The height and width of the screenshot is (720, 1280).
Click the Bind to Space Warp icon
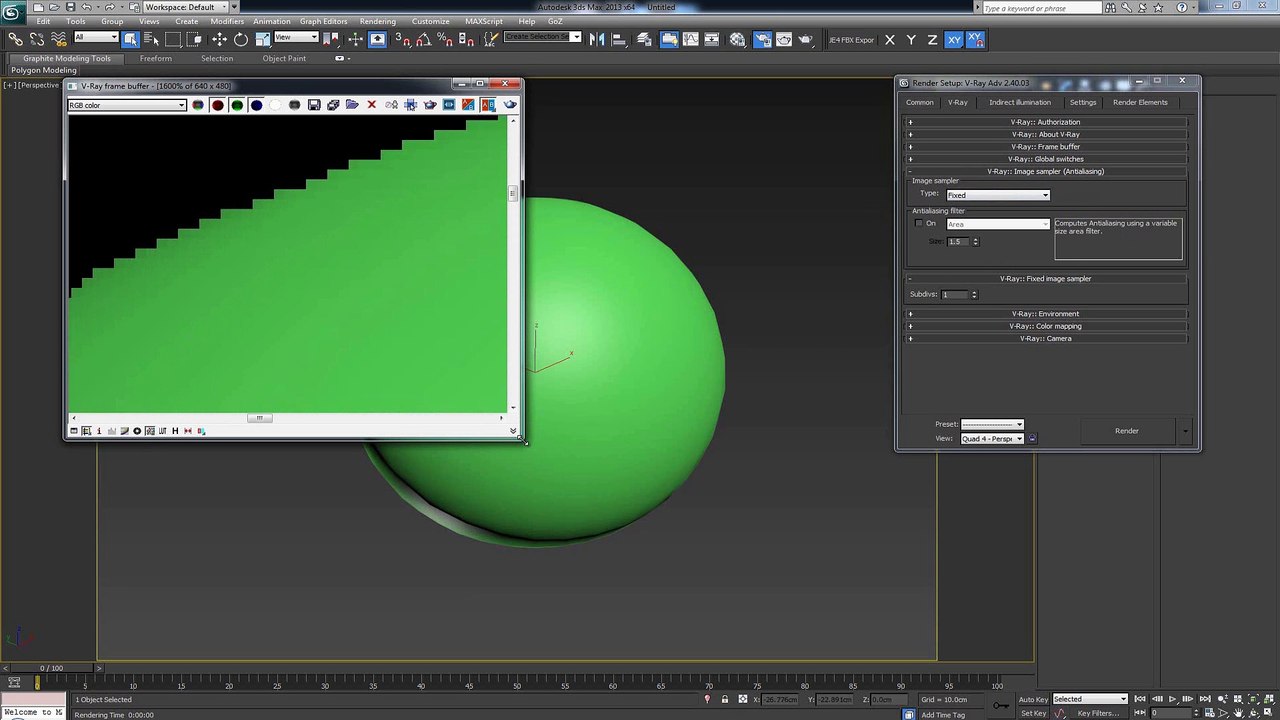point(58,39)
